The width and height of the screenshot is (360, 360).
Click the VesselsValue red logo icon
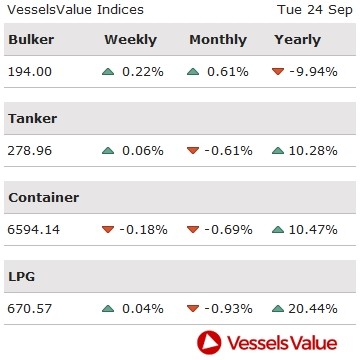pos(209,342)
